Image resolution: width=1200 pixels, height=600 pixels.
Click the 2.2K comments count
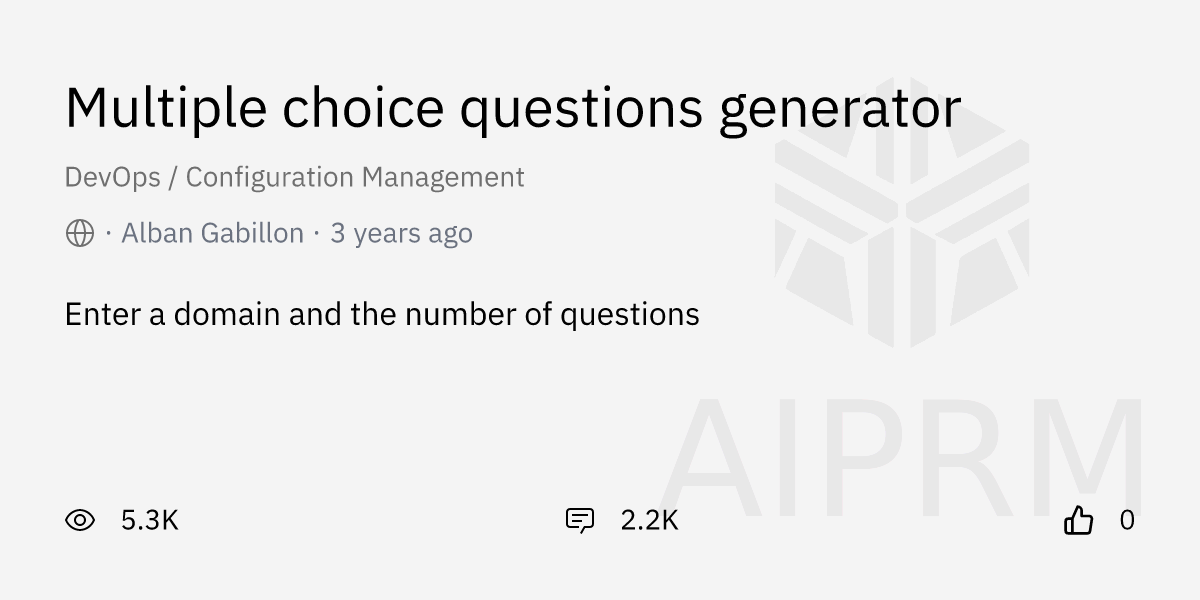click(x=649, y=520)
